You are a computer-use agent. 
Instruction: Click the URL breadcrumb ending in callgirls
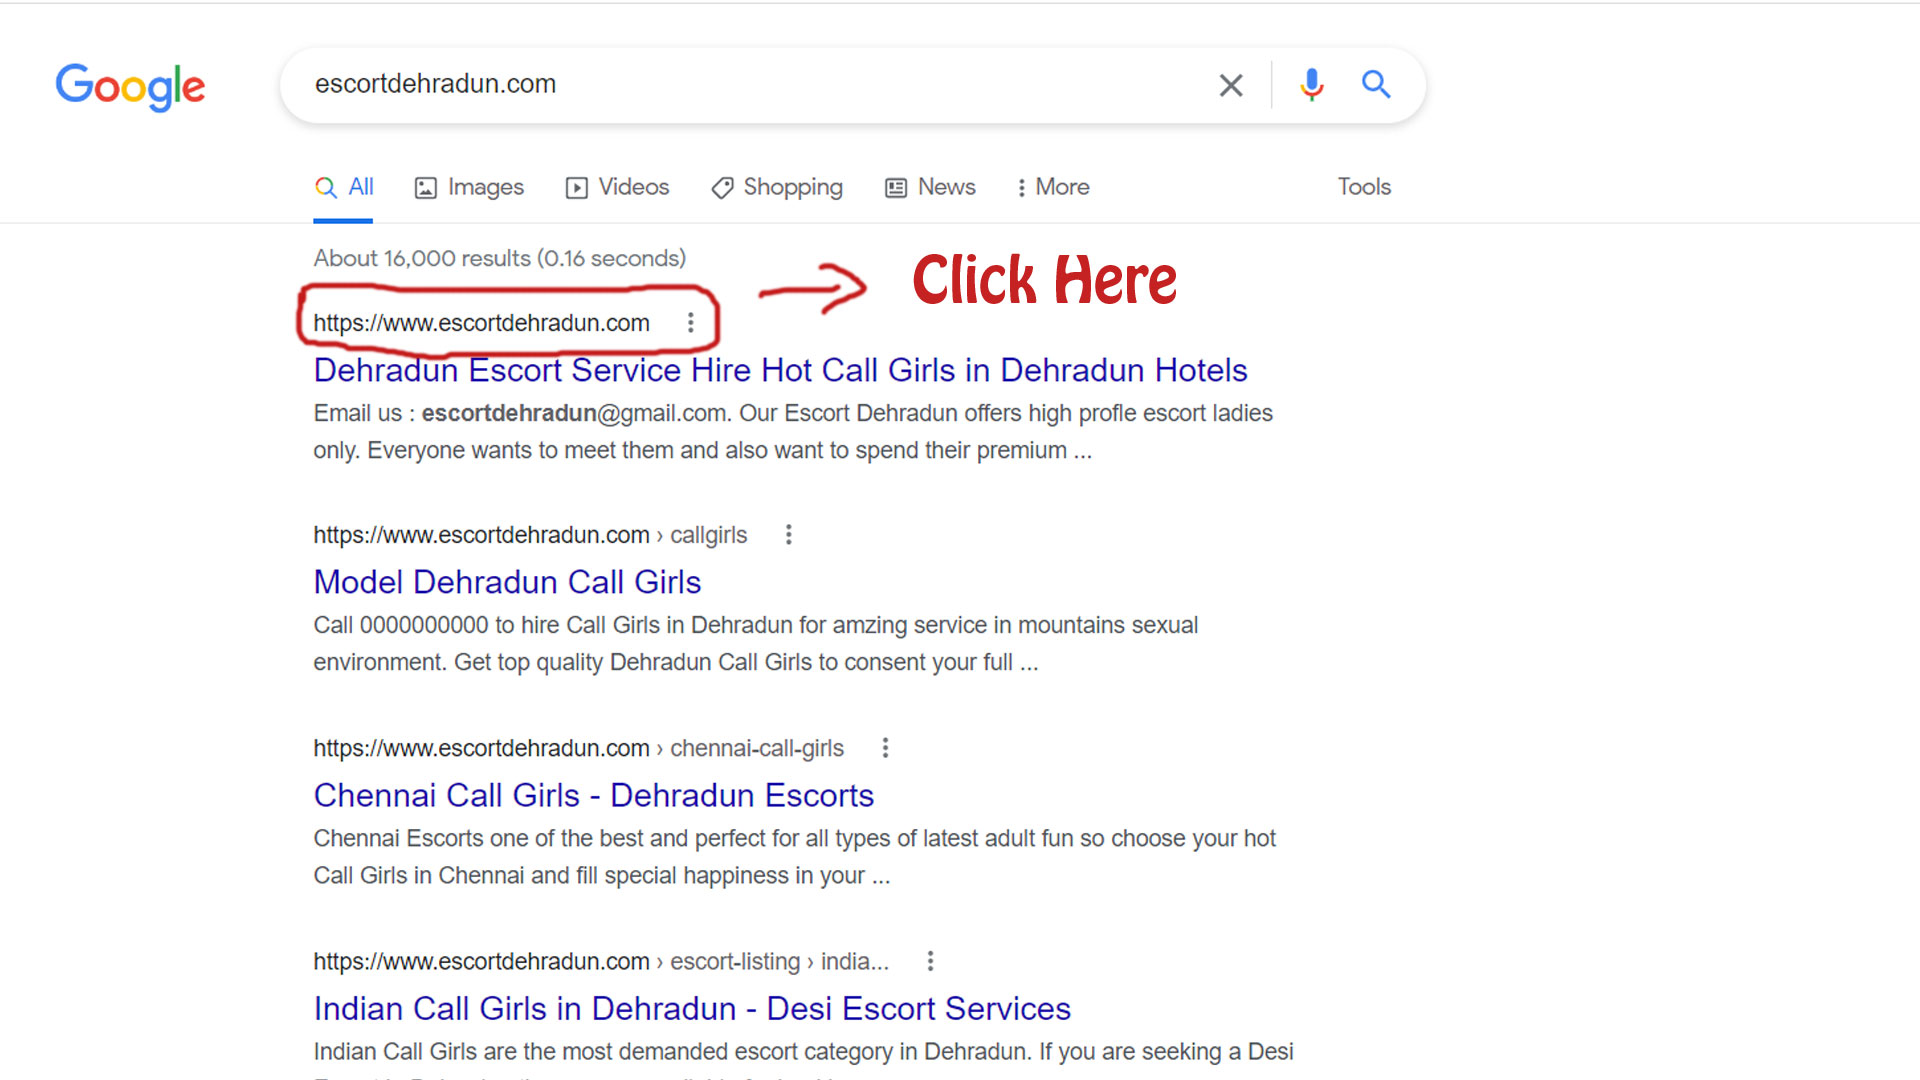[530, 535]
